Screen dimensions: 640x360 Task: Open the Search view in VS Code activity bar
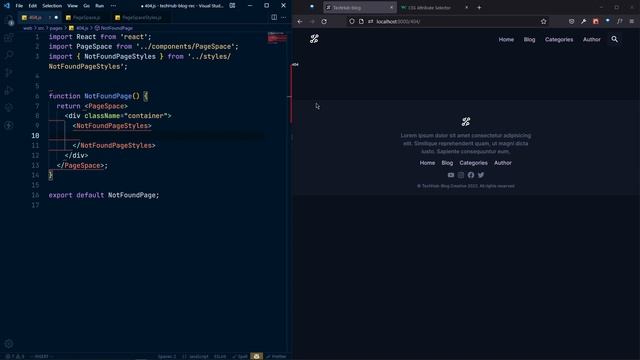pos(9,55)
